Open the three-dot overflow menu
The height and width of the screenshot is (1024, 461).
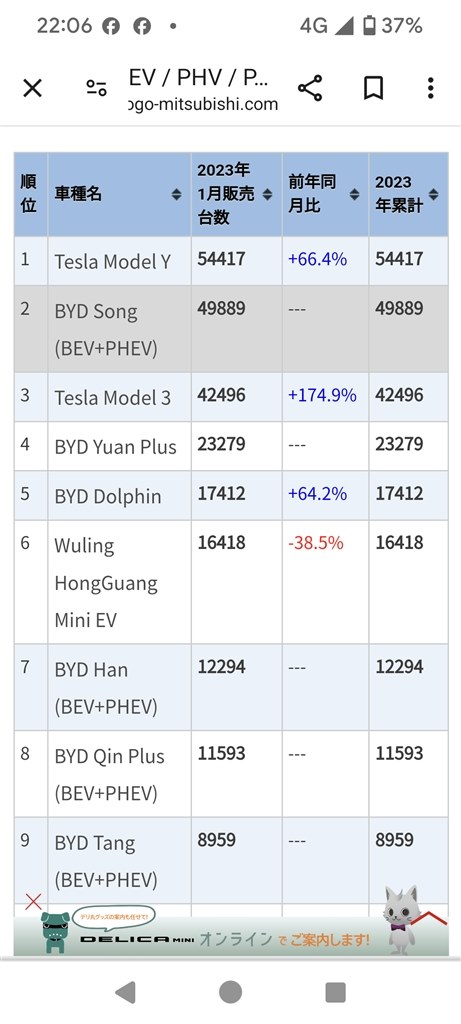[430, 88]
